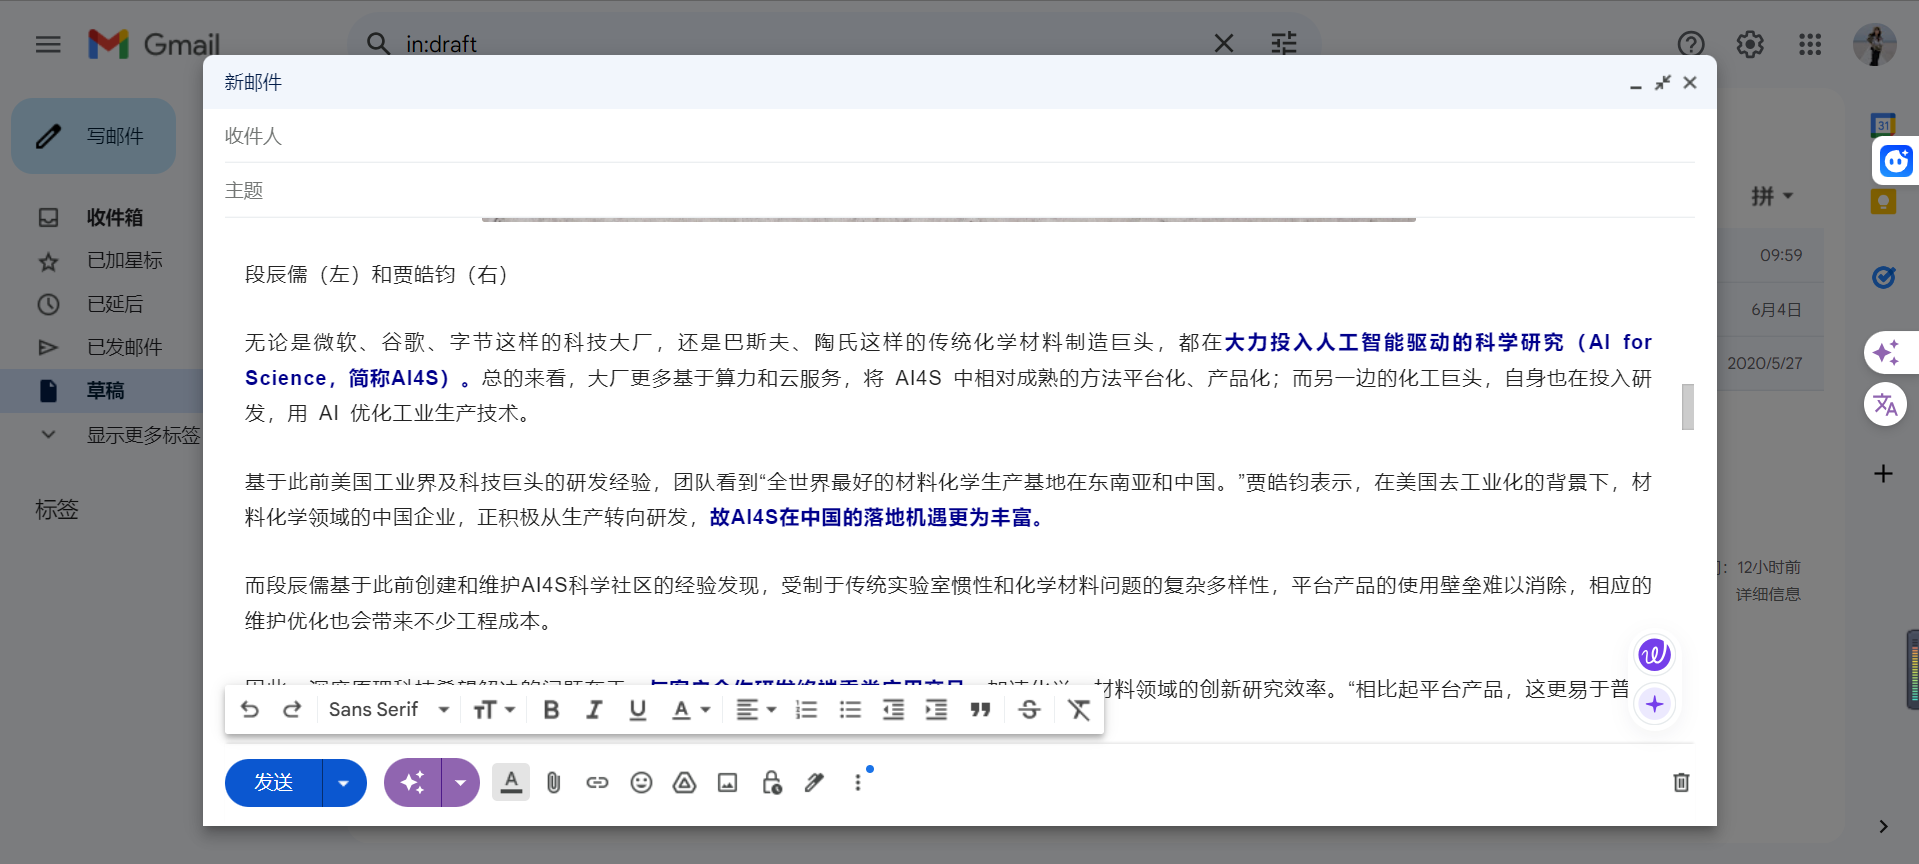Open the purple AI button dropdown arrow
The height and width of the screenshot is (864, 1919).
pos(460,782)
